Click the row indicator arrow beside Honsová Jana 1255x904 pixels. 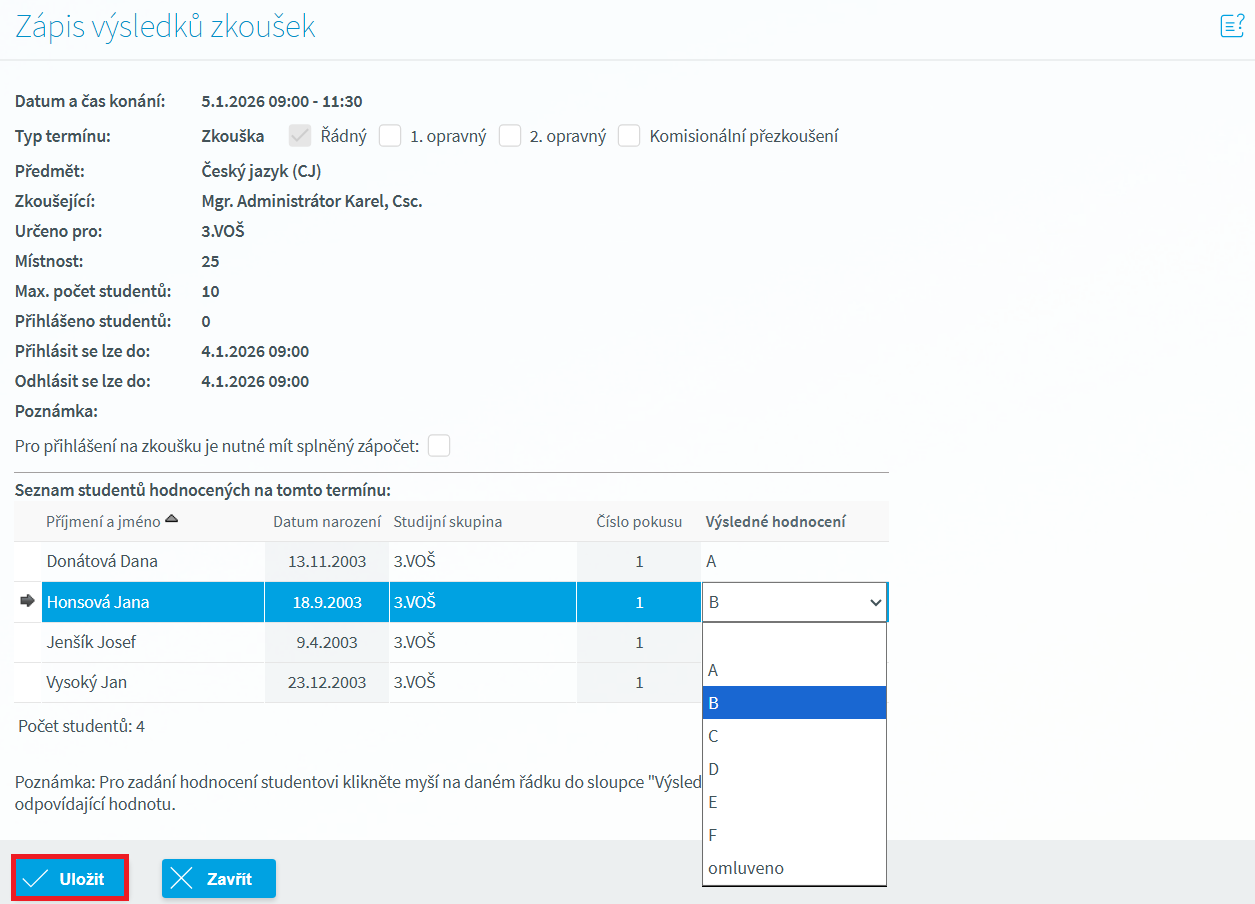[x=27, y=602]
